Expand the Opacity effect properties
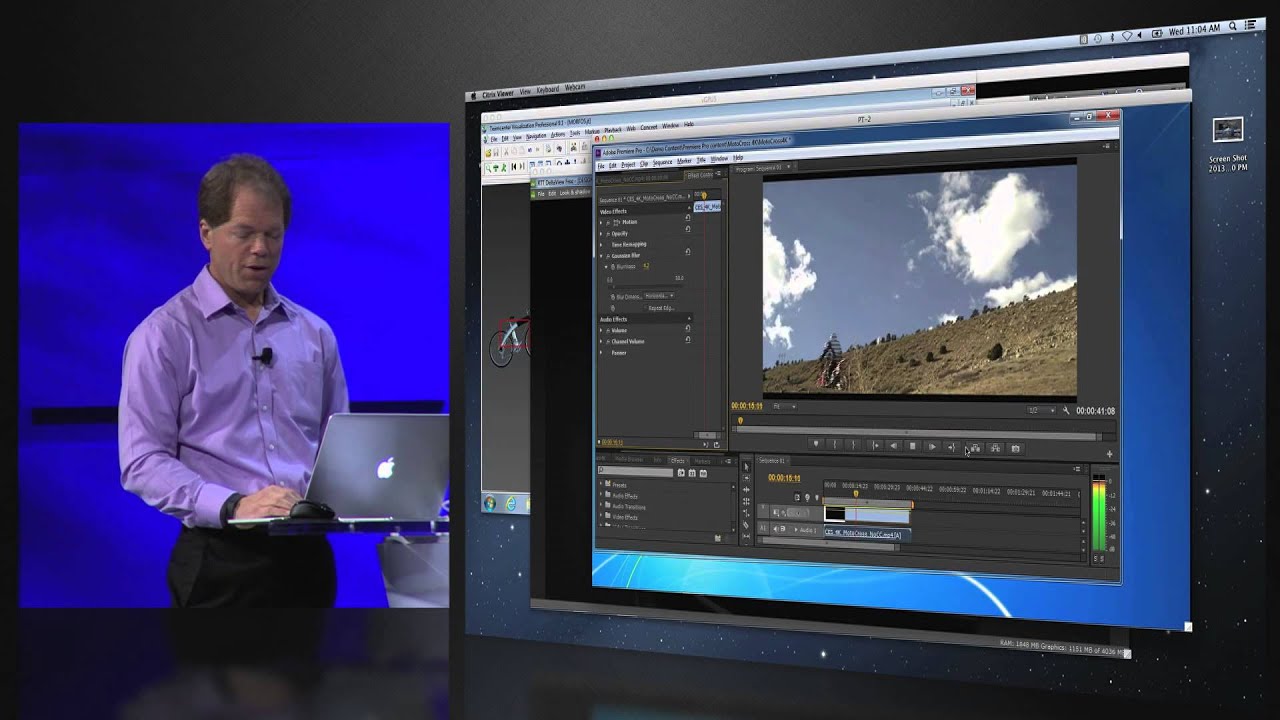1280x720 pixels. 601,233
